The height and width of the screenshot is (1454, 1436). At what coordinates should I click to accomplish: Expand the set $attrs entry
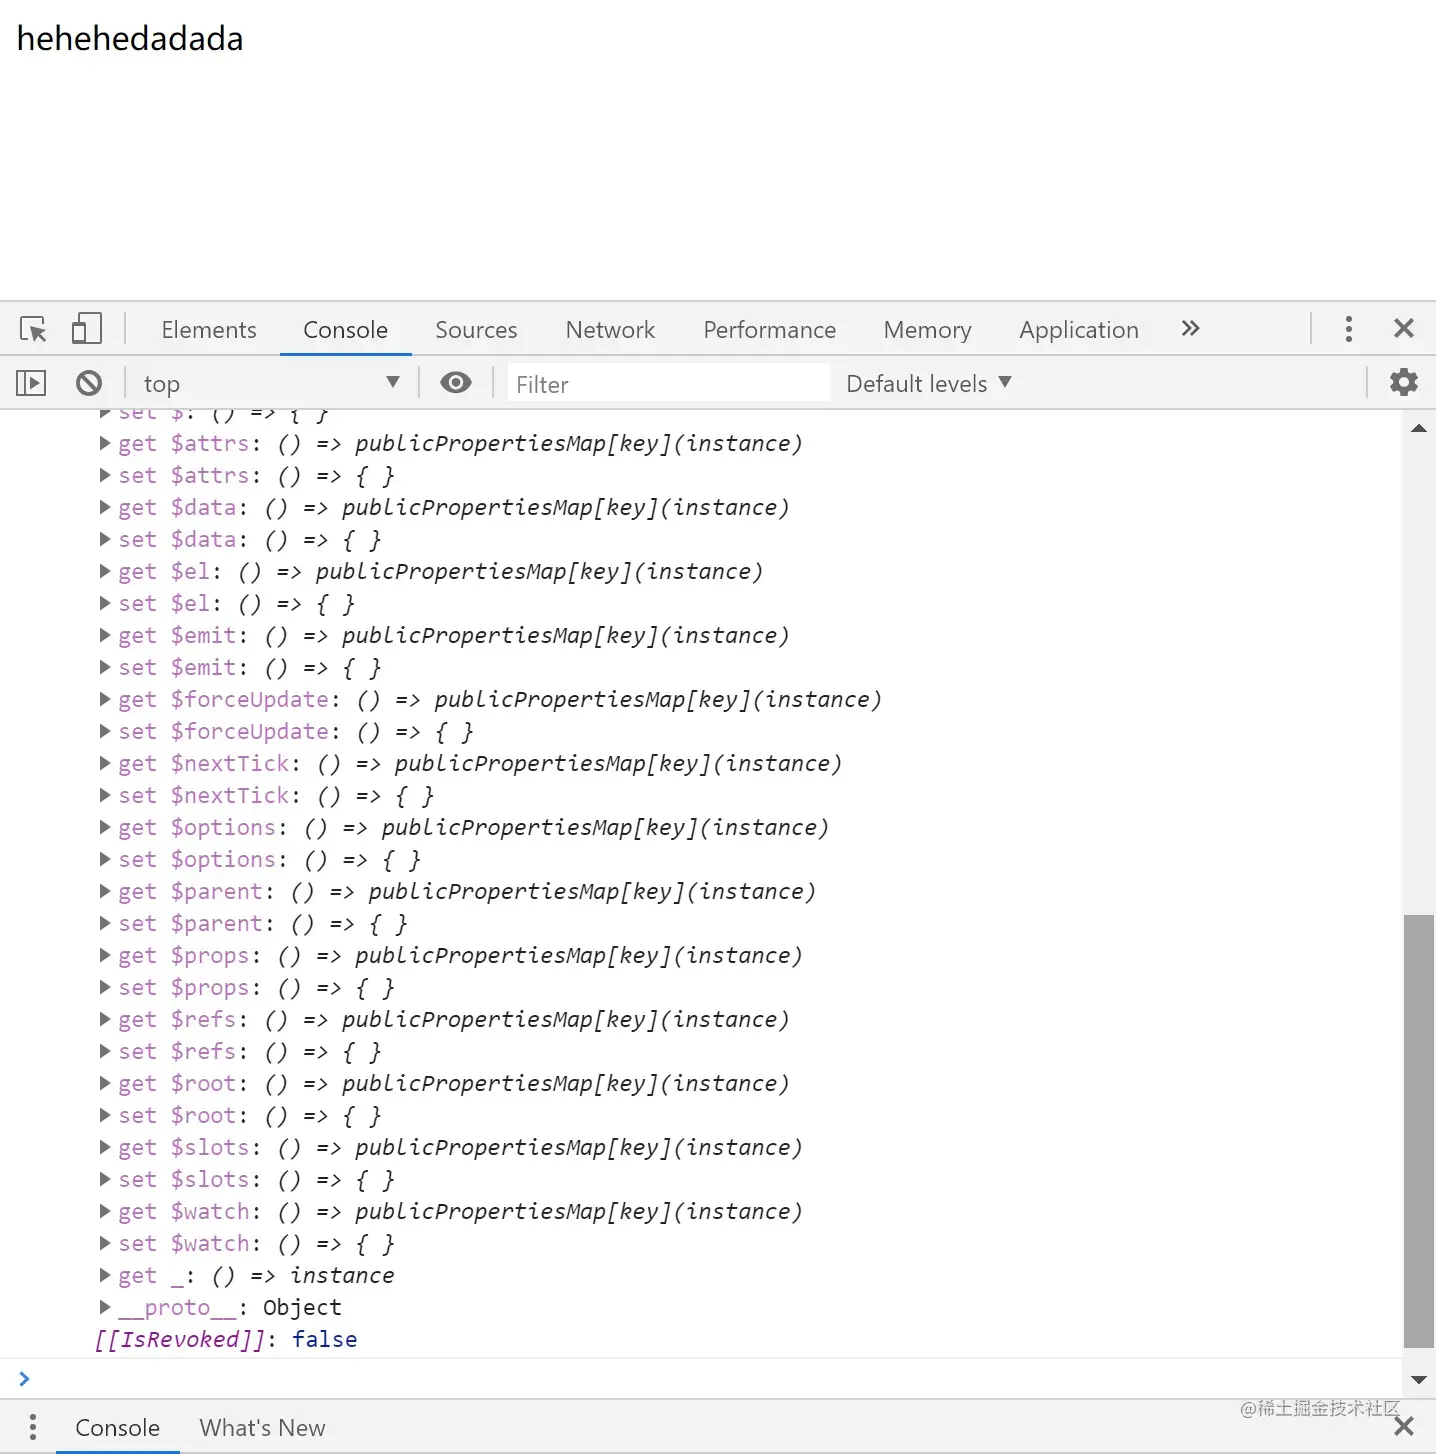click(105, 475)
